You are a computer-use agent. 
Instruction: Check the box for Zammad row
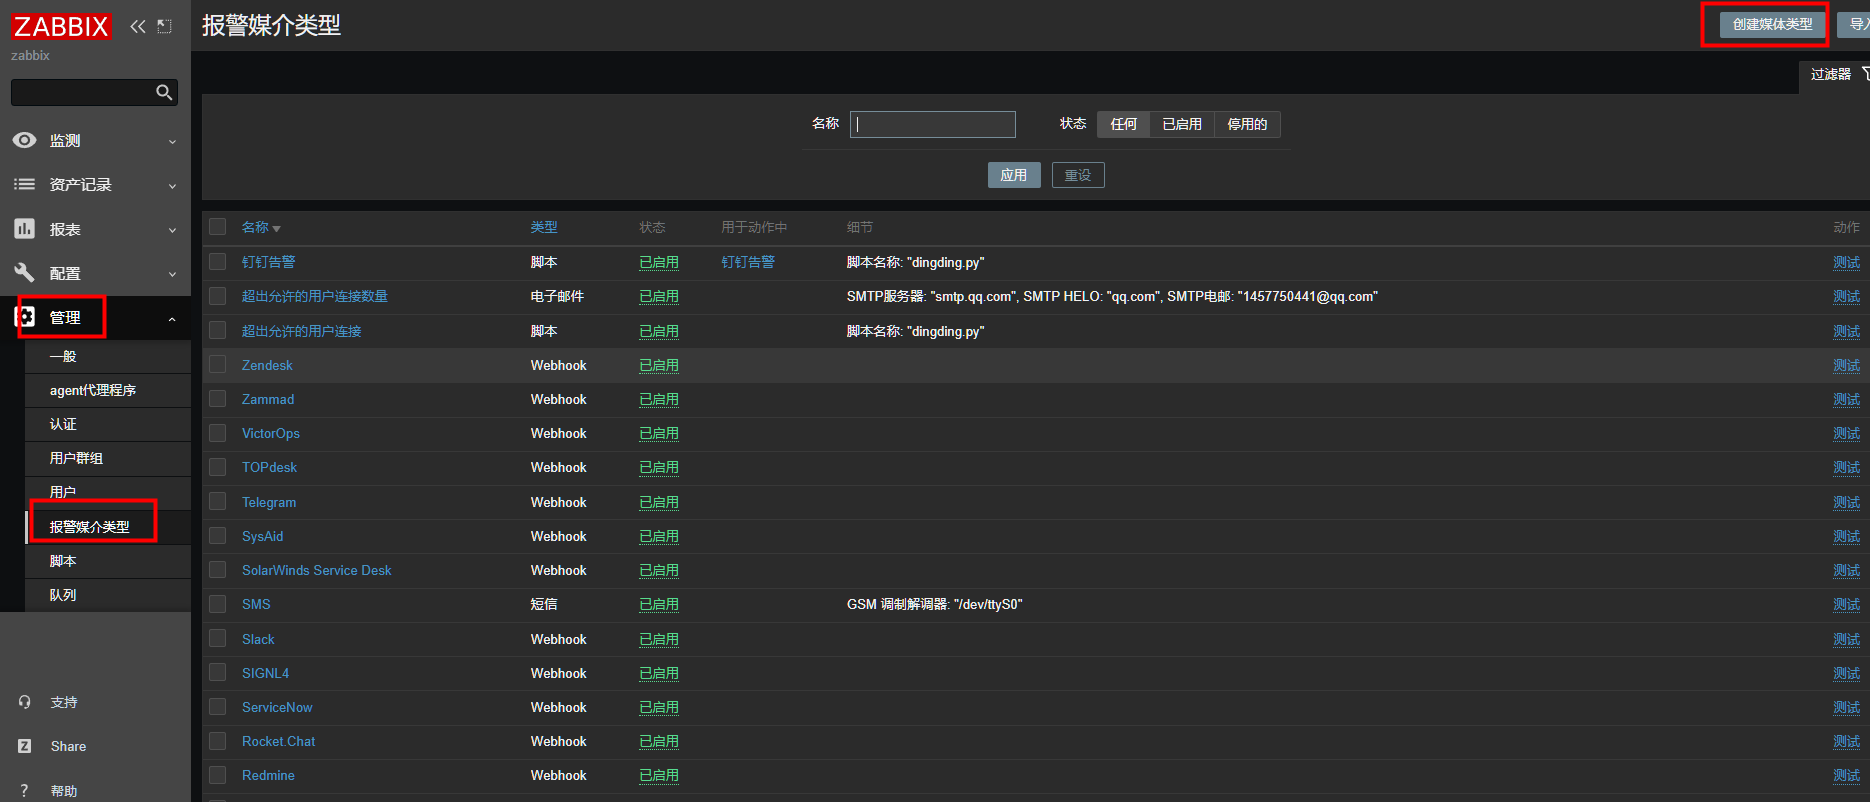[x=217, y=399]
